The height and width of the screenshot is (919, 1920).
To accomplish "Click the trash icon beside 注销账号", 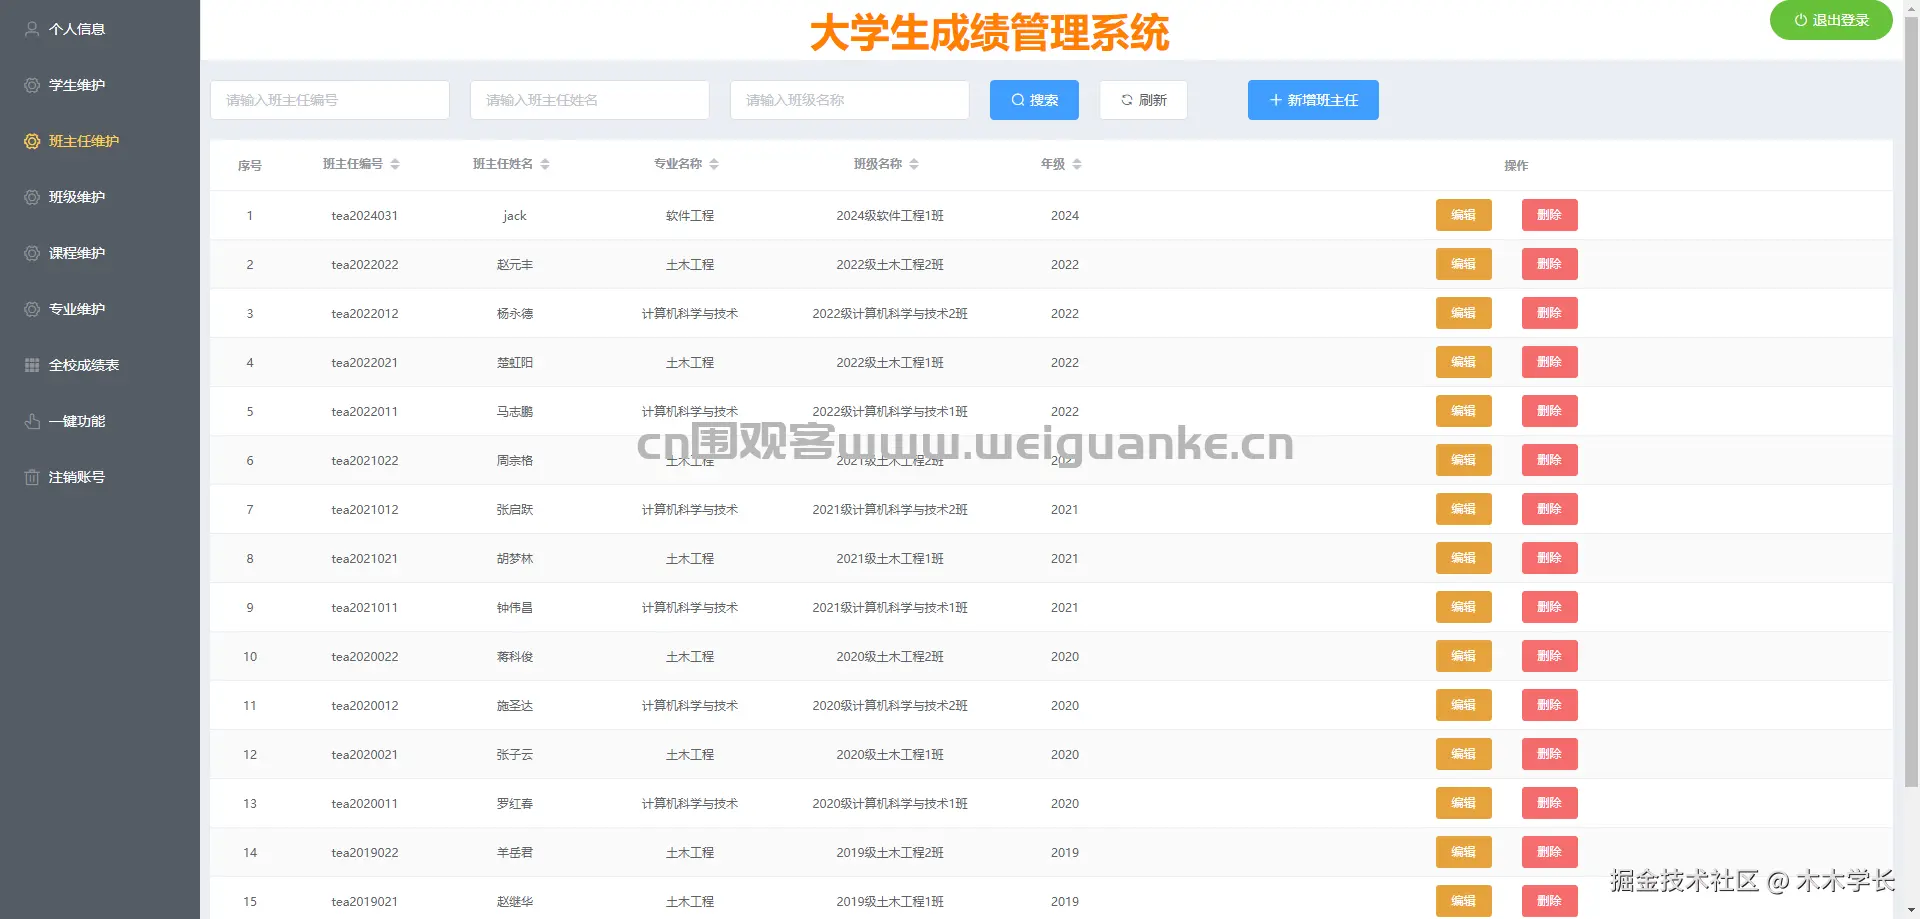I will [x=32, y=477].
